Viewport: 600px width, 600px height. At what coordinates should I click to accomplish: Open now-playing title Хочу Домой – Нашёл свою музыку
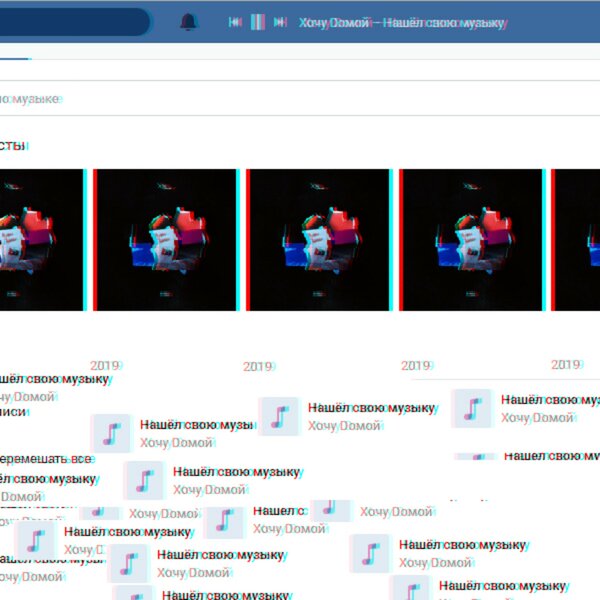(x=400, y=22)
